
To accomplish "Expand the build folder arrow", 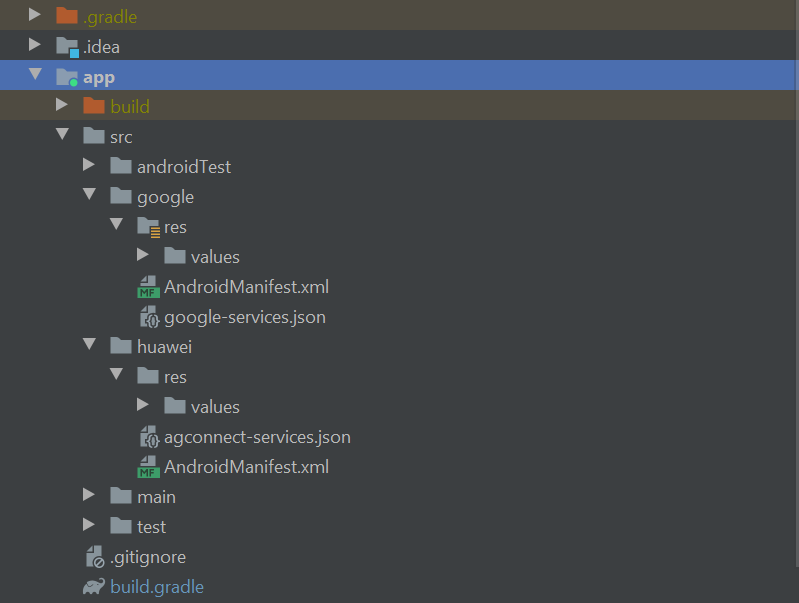I will click(x=62, y=104).
